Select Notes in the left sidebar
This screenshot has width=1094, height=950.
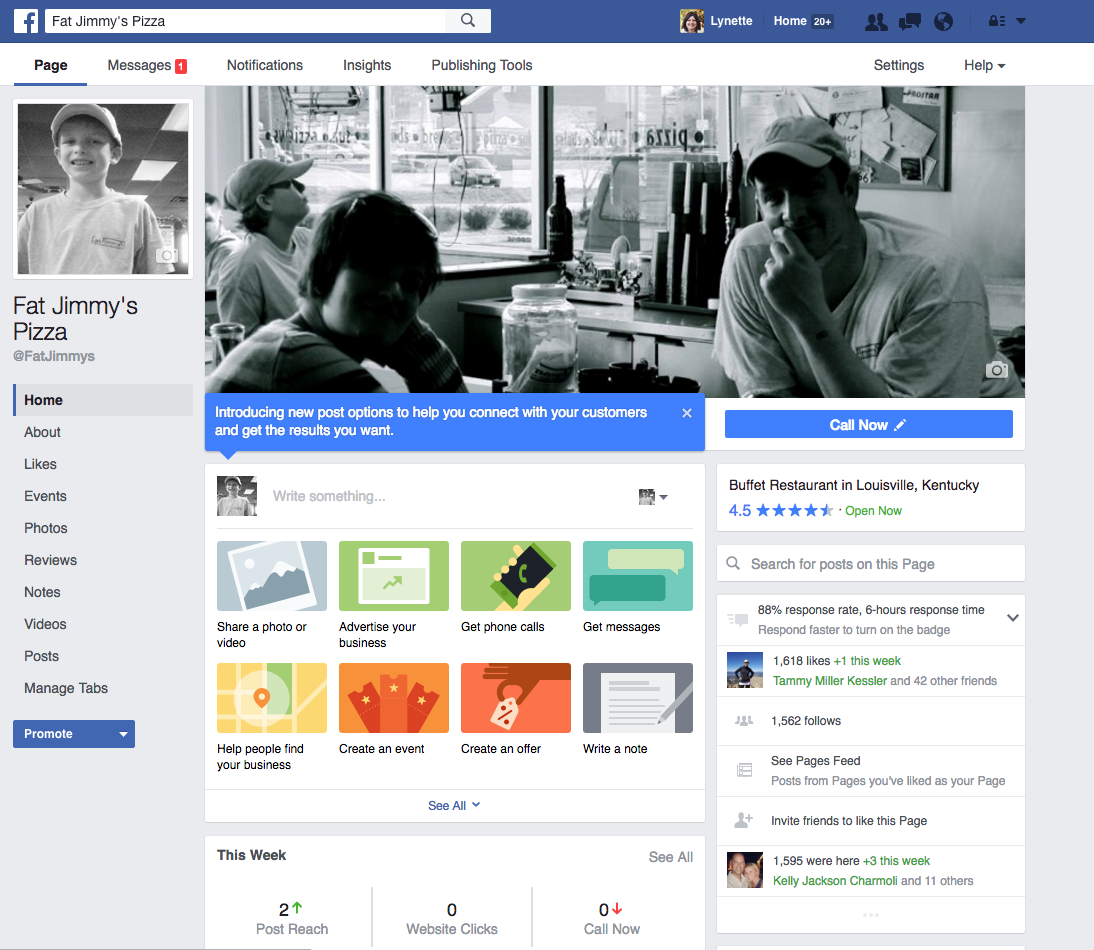tap(42, 593)
